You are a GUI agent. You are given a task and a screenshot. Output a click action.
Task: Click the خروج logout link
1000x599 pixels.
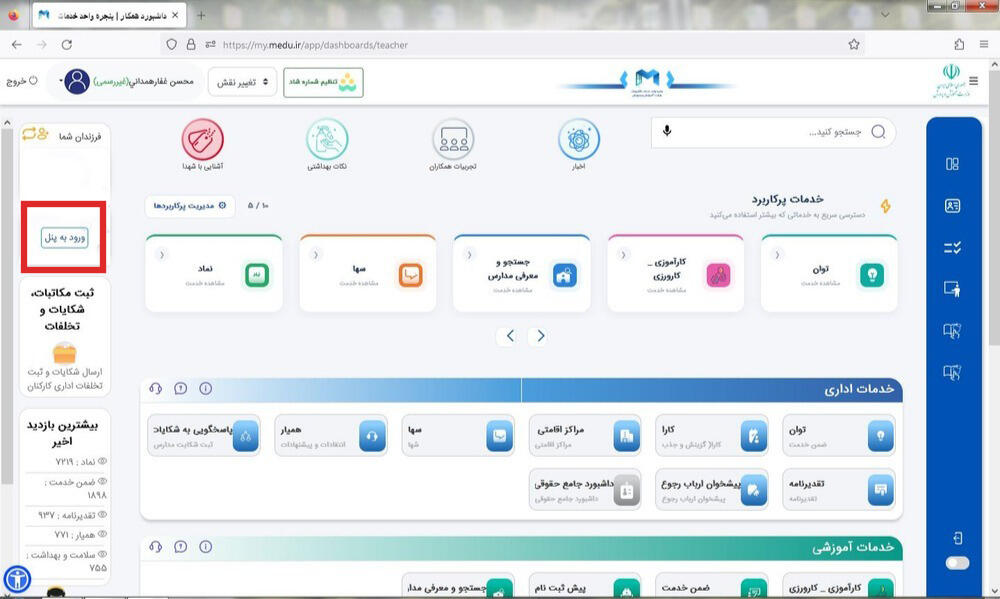[x=22, y=81]
